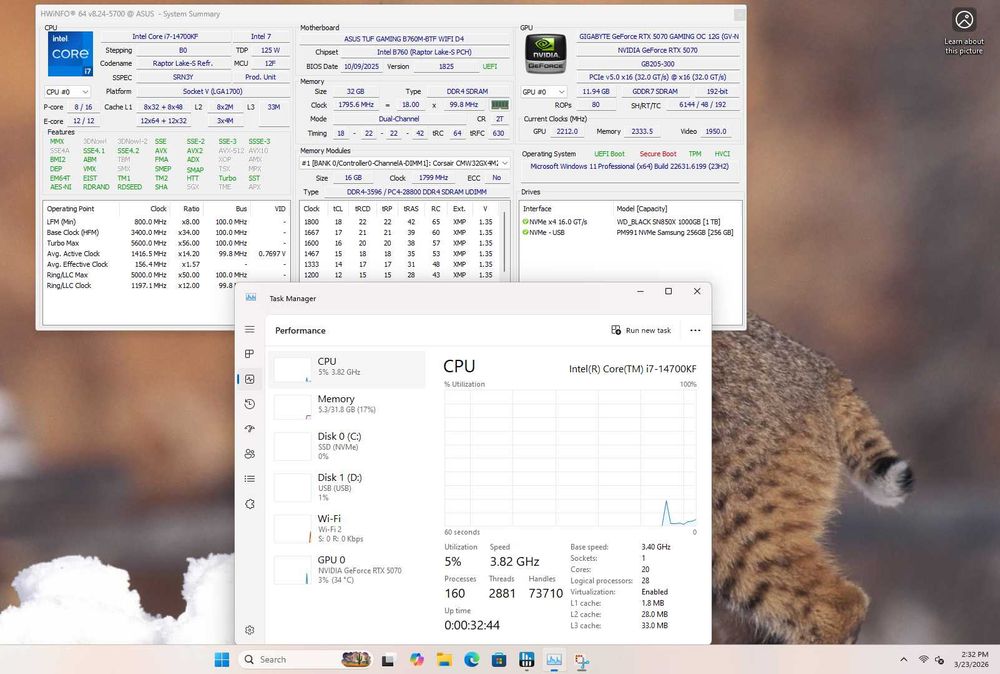Click the 'Raptor Lake-S Refr.' codename field
This screenshot has height=674, width=1000.
[x=182, y=64]
